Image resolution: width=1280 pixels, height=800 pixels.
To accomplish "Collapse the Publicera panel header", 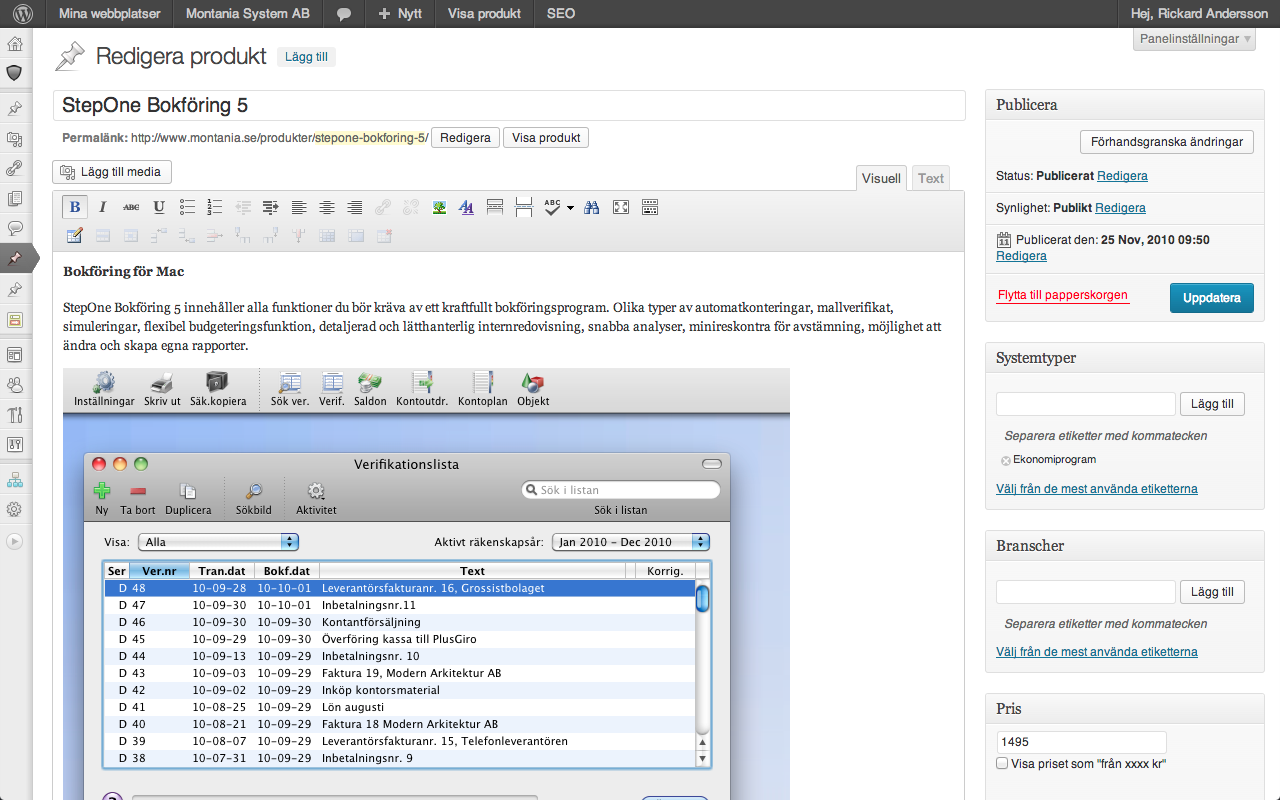I will point(1125,105).
